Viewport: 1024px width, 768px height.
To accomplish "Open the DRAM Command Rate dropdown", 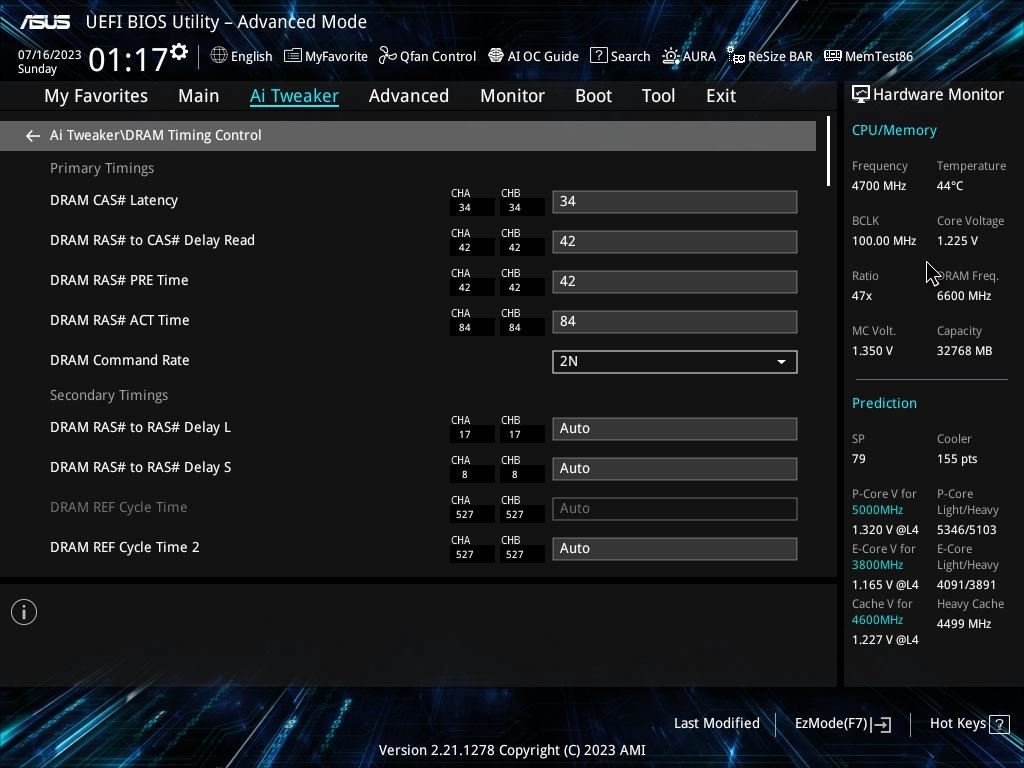I will tap(675, 362).
